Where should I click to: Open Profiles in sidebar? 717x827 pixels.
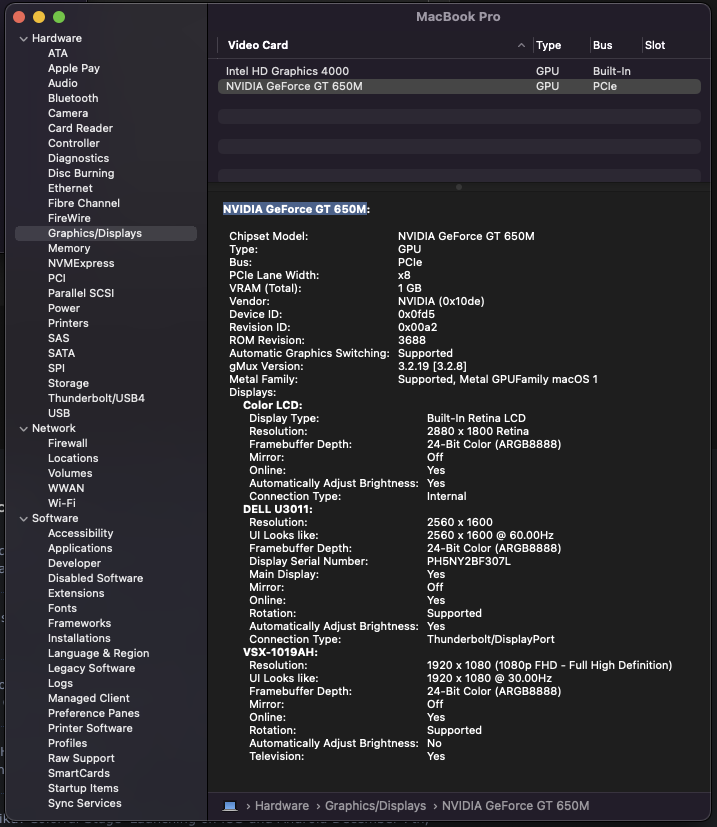point(68,744)
